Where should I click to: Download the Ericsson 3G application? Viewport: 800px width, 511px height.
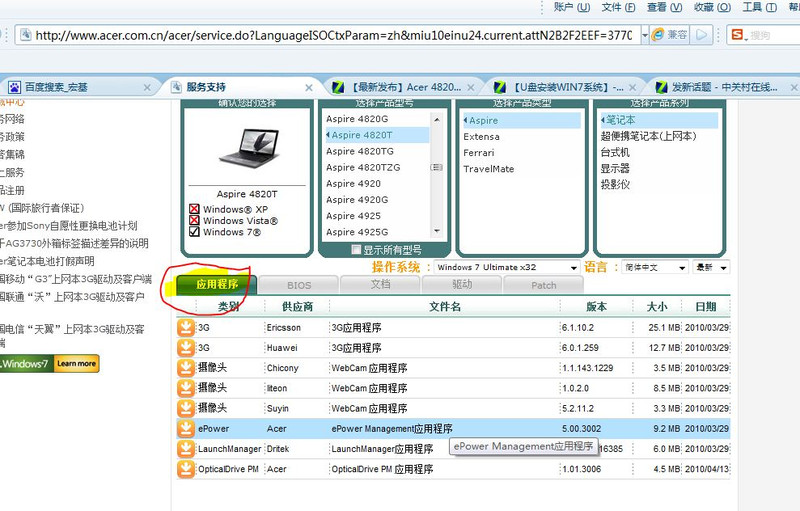click(186, 327)
